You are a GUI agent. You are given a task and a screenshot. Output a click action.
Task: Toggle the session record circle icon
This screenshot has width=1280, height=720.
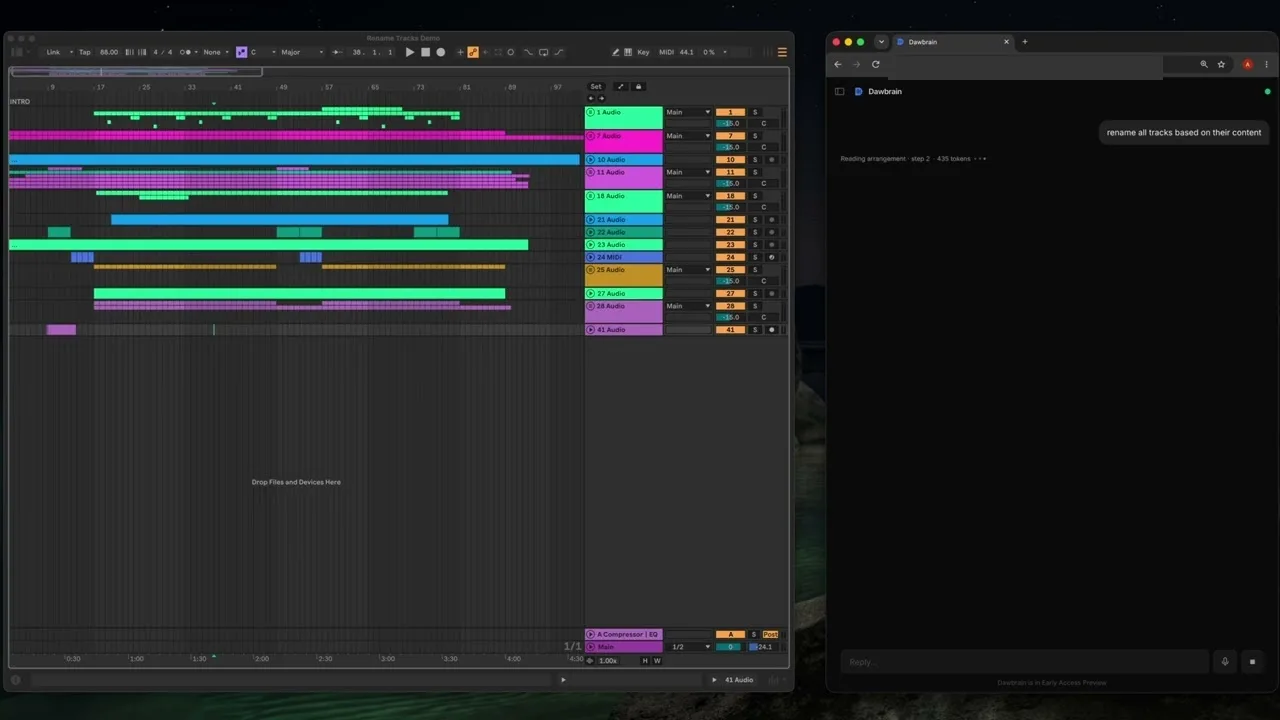[x=510, y=52]
